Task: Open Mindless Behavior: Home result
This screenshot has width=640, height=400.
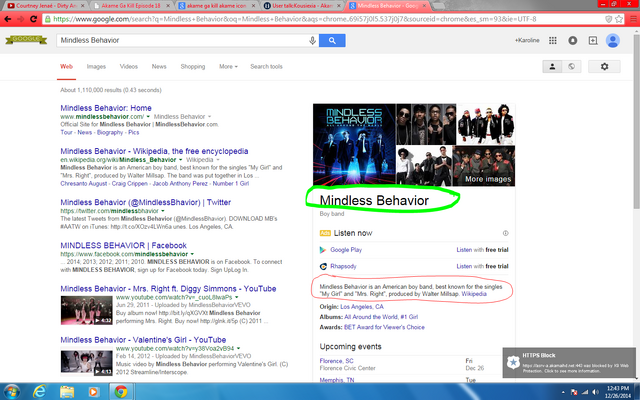Action: [106, 108]
